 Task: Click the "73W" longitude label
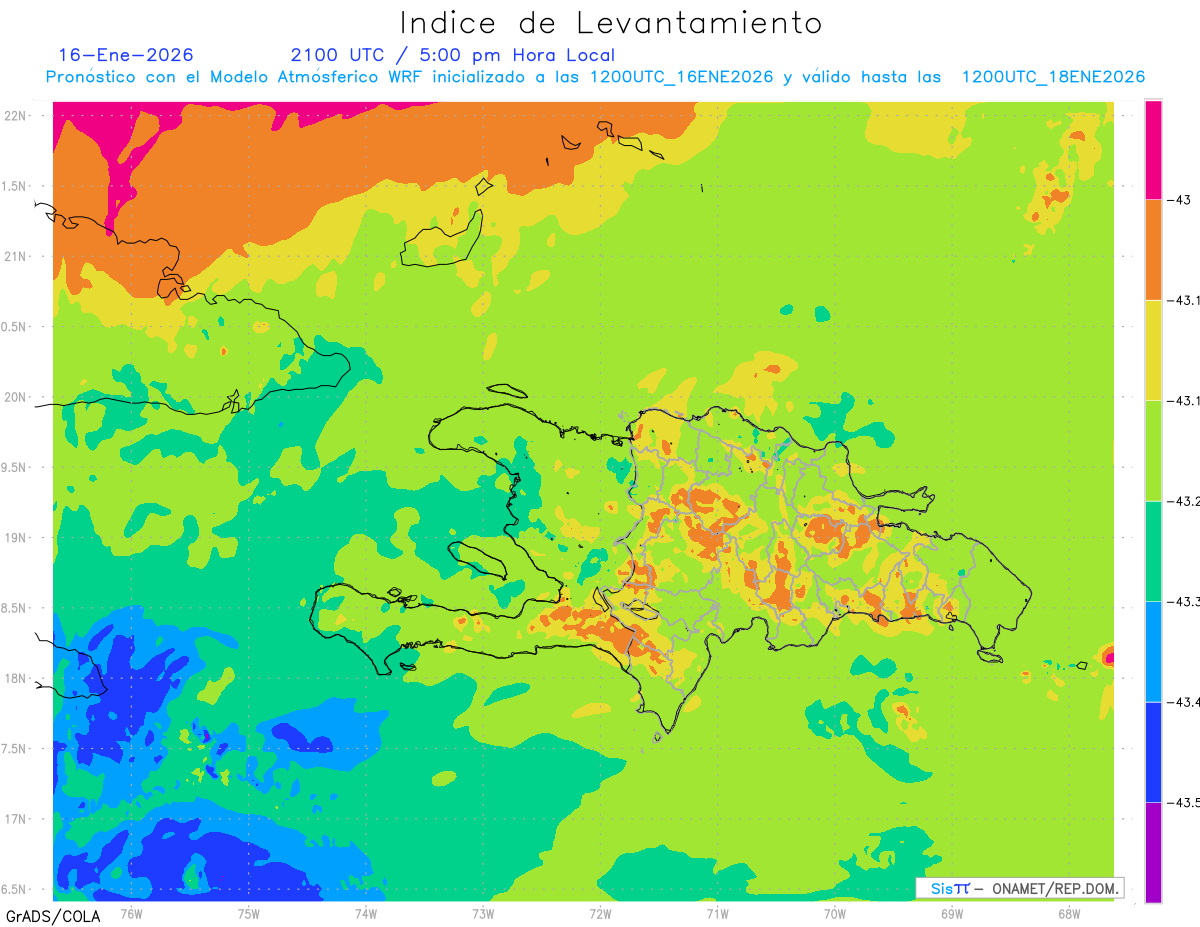pos(483,913)
